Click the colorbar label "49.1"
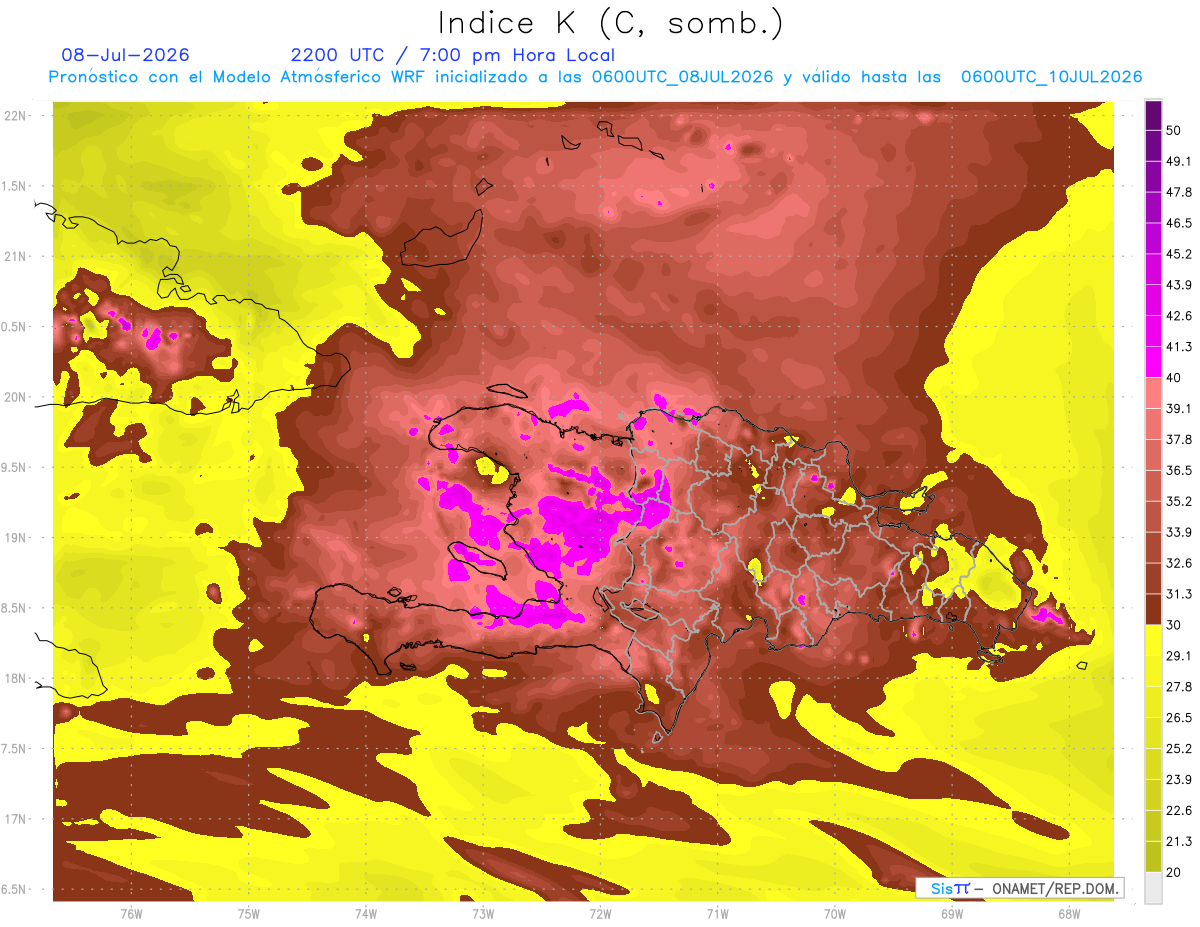 pyautogui.click(x=1178, y=162)
